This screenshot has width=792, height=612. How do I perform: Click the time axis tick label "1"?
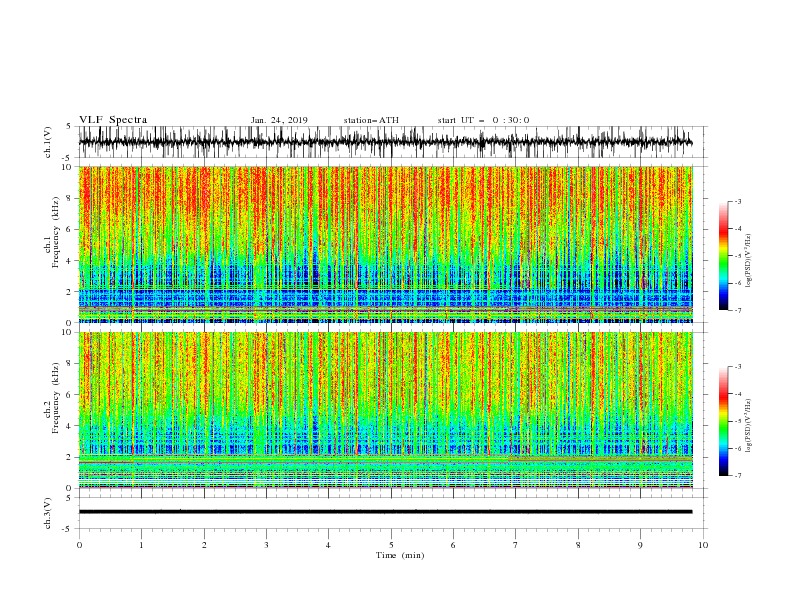pyautogui.click(x=141, y=545)
